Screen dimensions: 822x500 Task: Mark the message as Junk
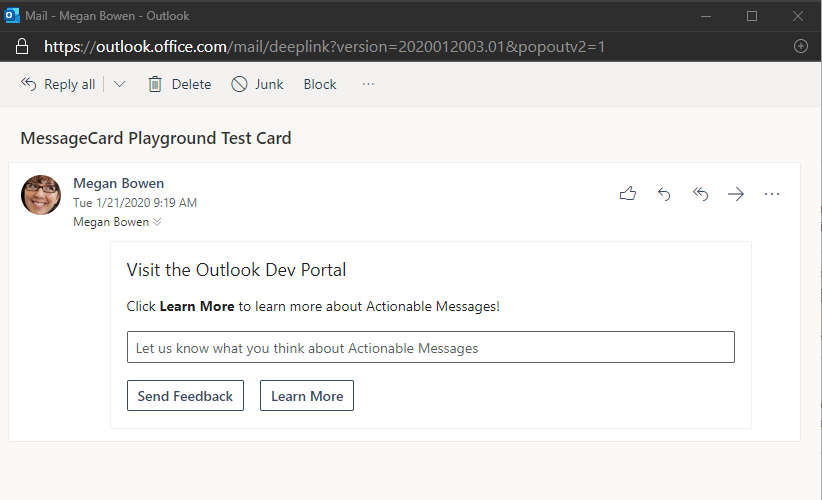257,84
